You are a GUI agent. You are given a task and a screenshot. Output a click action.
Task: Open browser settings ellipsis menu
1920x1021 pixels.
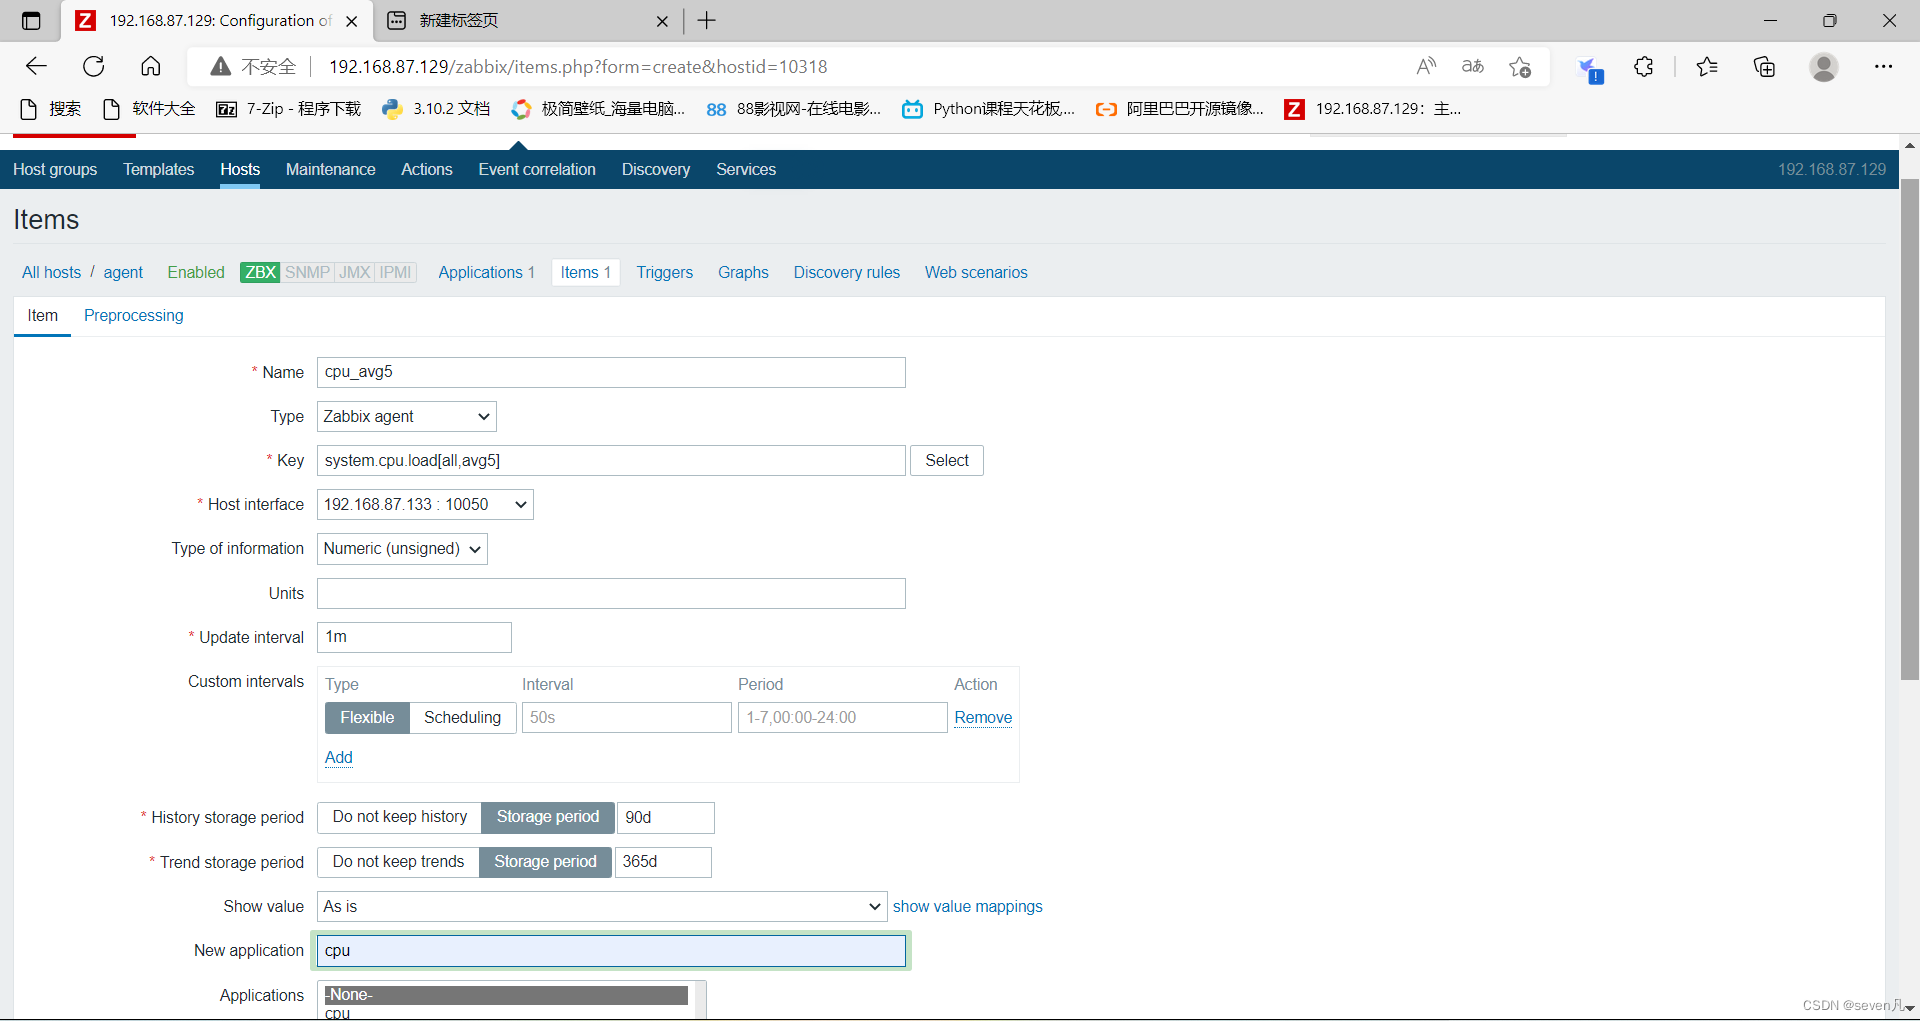(1883, 67)
